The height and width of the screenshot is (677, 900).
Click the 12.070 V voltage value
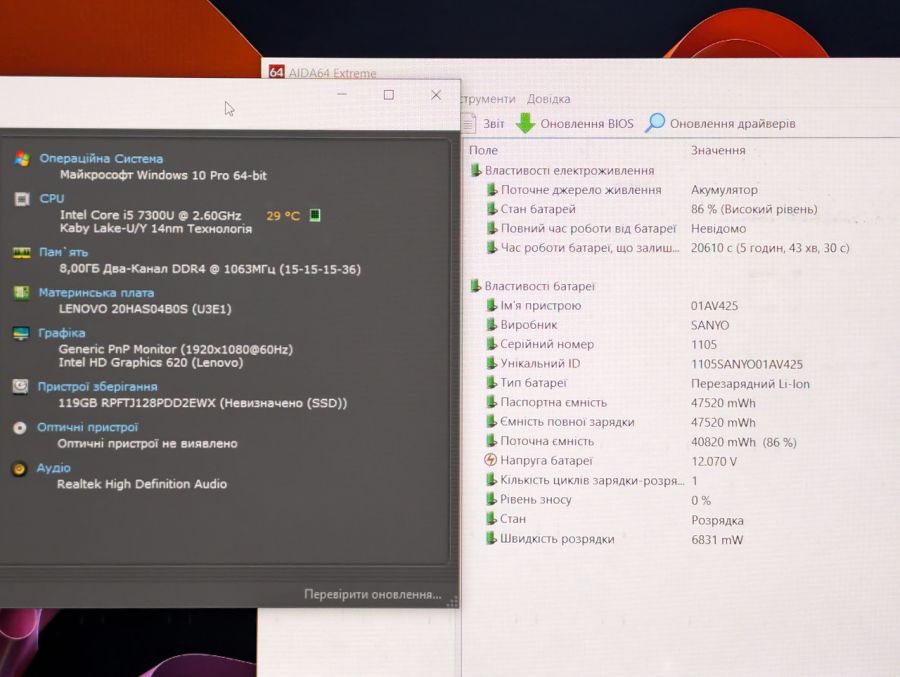pos(714,461)
